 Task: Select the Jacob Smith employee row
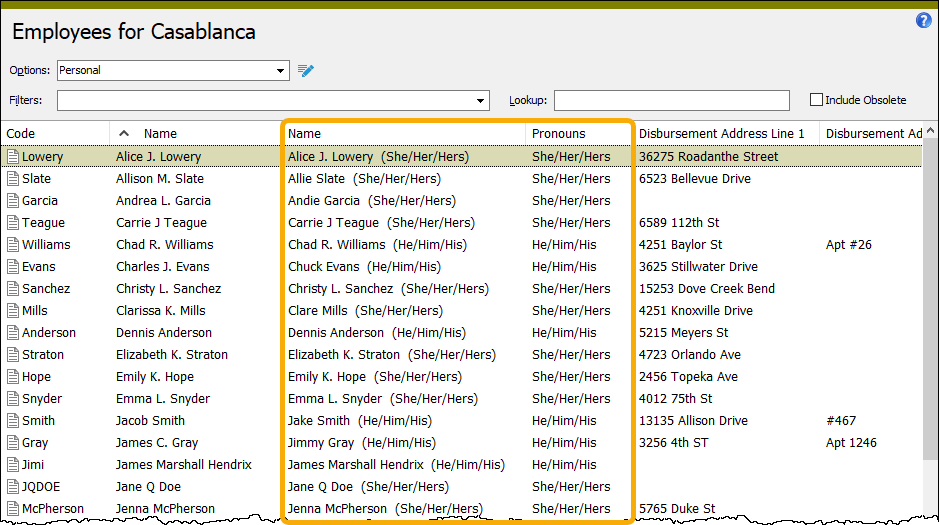(150, 421)
